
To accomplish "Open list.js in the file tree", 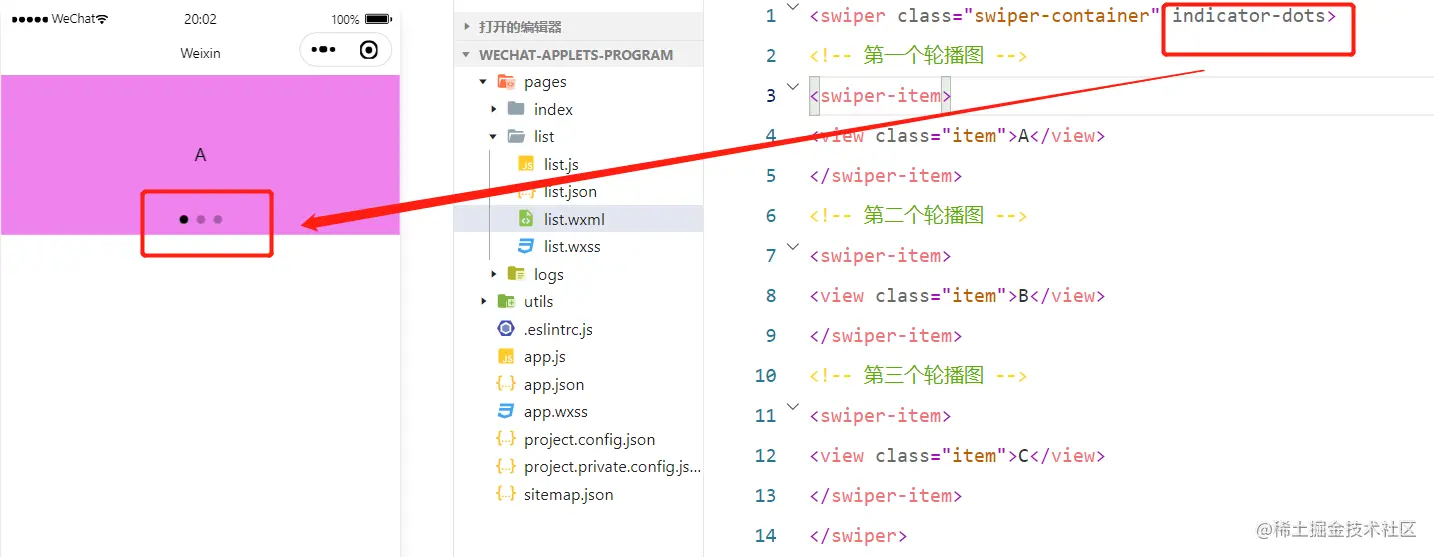I will point(561,164).
